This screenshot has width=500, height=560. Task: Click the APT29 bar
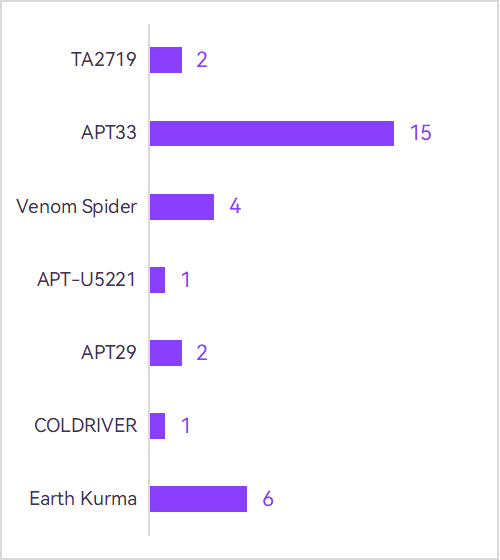166,352
